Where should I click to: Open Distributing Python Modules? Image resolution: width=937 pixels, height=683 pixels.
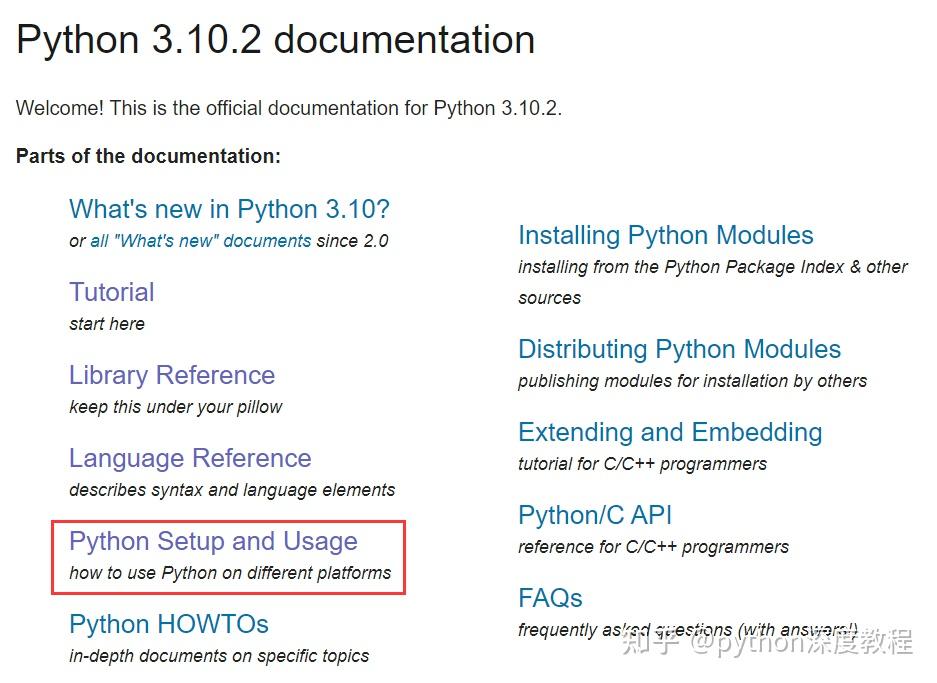pos(679,349)
